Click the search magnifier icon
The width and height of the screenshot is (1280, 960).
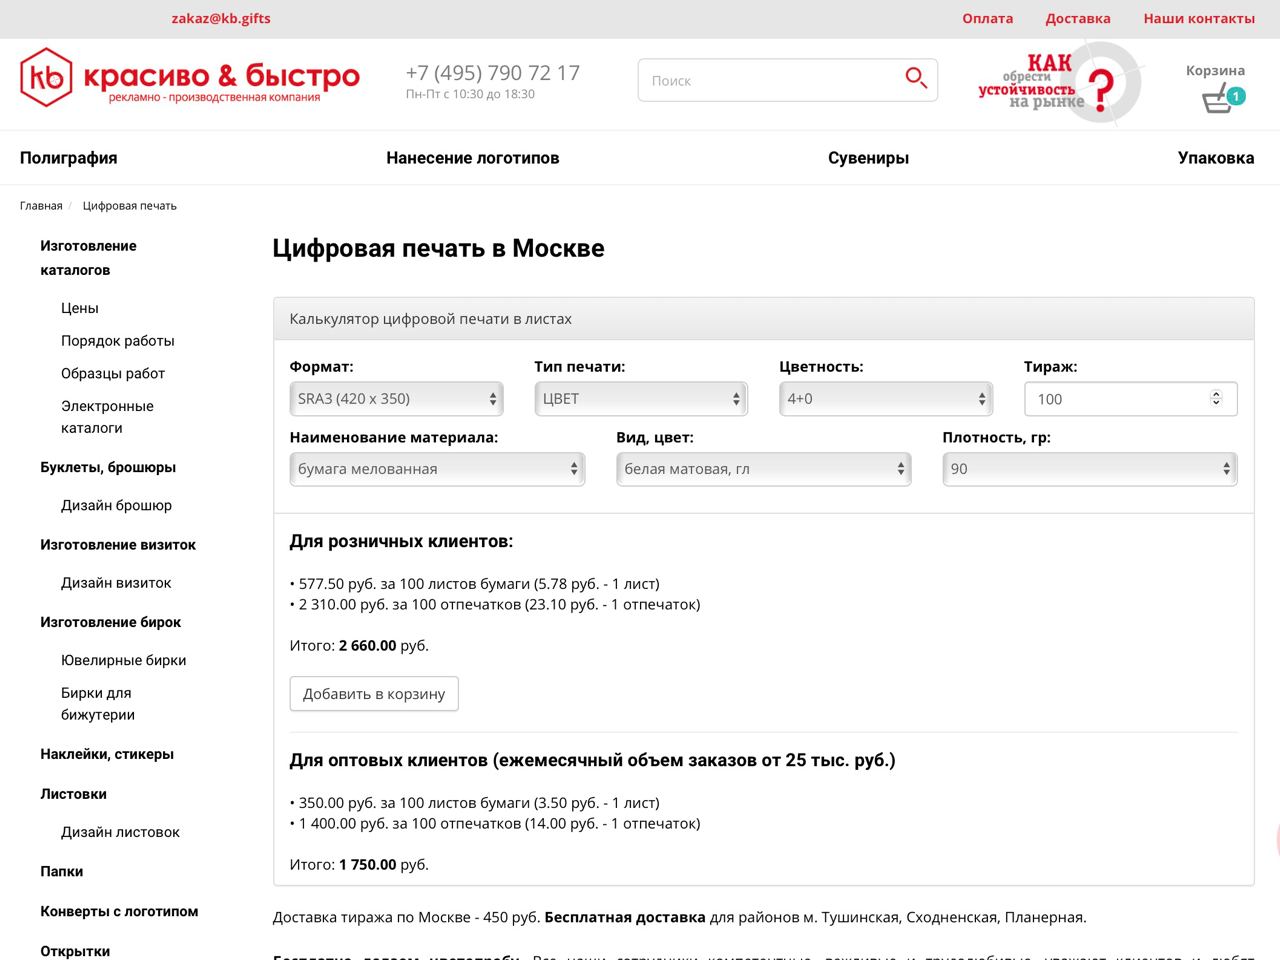(x=916, y=78)
